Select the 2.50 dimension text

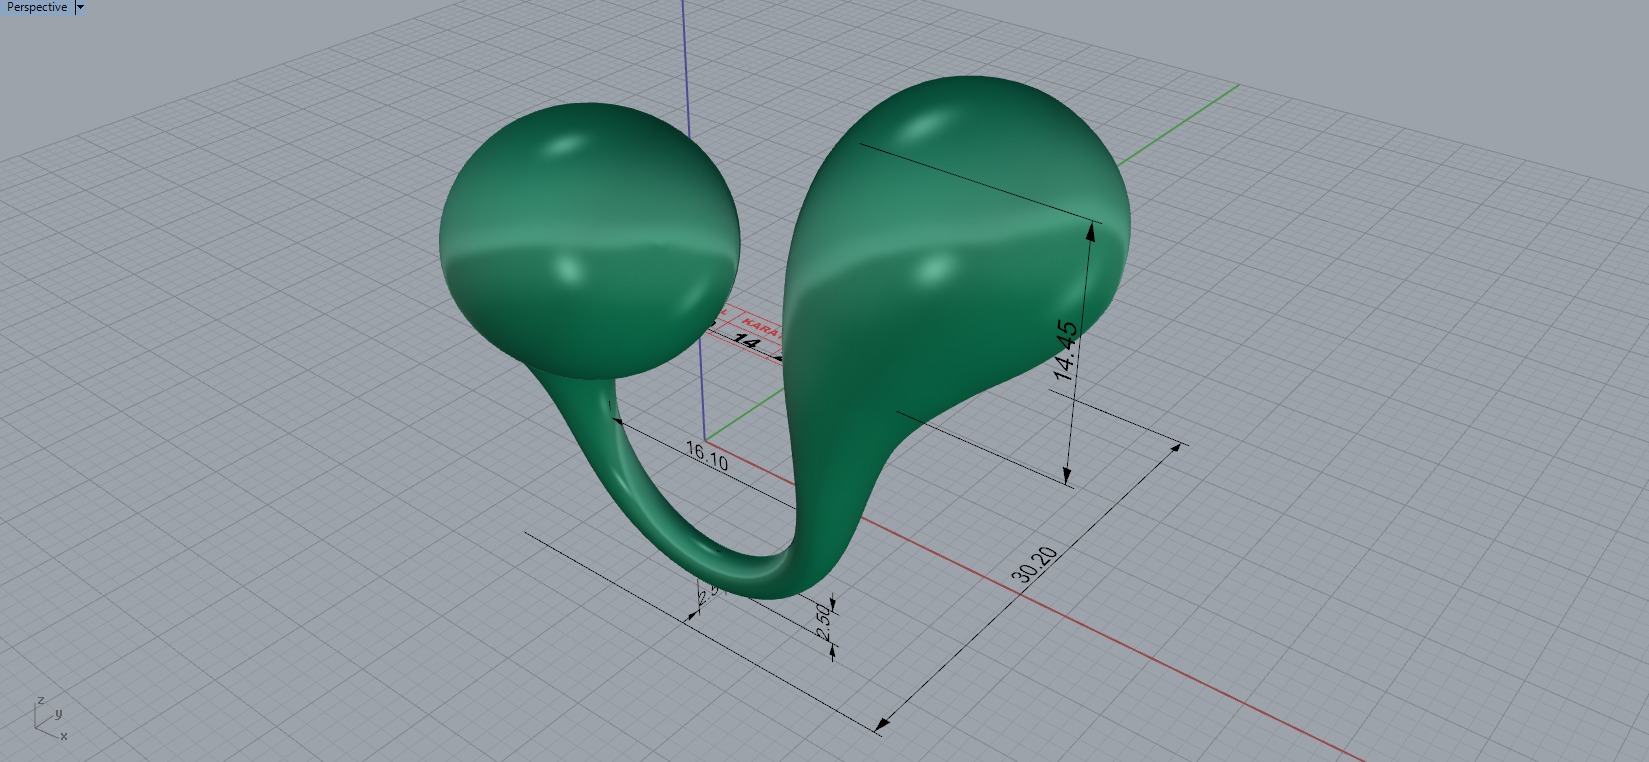pyautogui.click(x=823, y=621)
